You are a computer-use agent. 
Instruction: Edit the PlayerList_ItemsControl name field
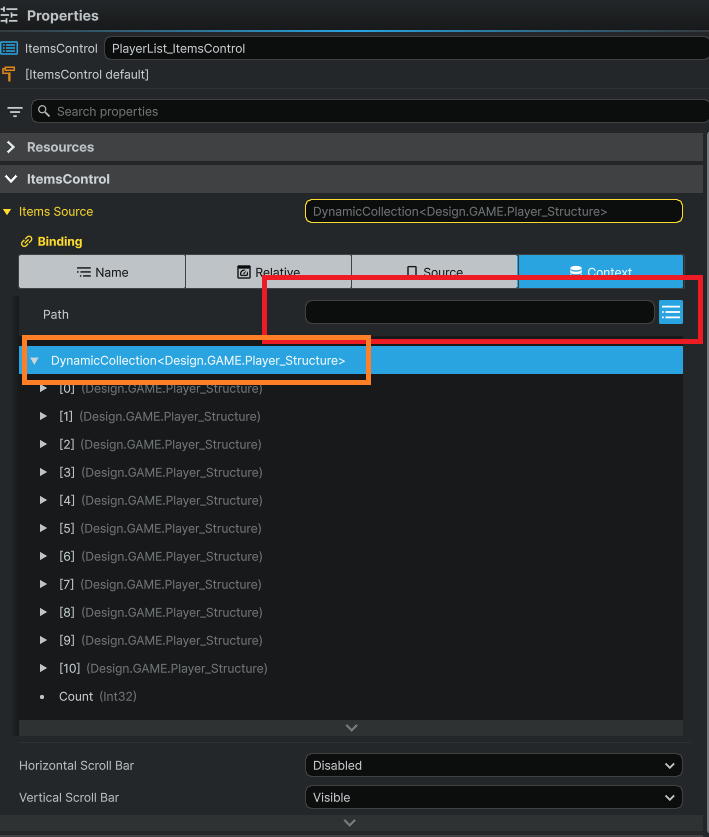pos(406,49)
